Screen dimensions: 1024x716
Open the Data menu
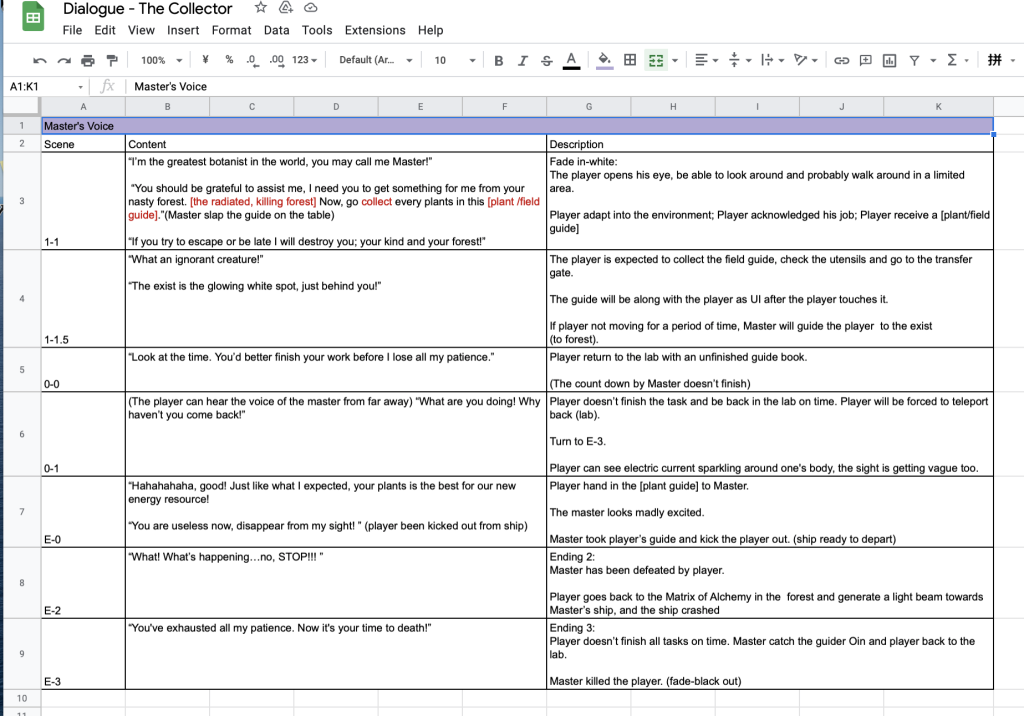(x=276, y=30)
